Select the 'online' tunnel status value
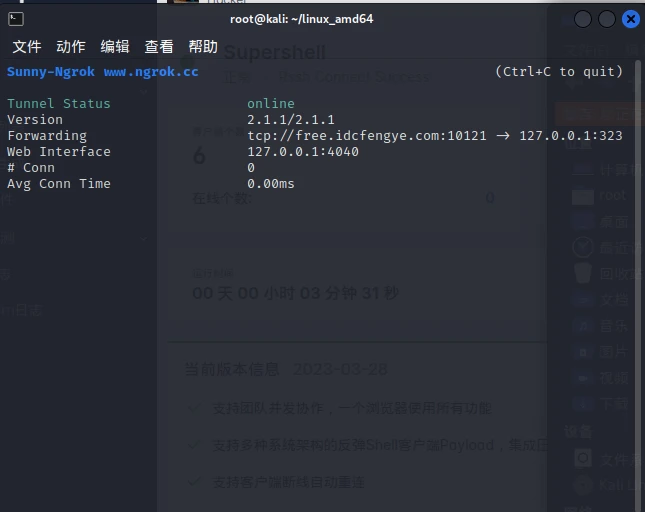 [271, 103]
